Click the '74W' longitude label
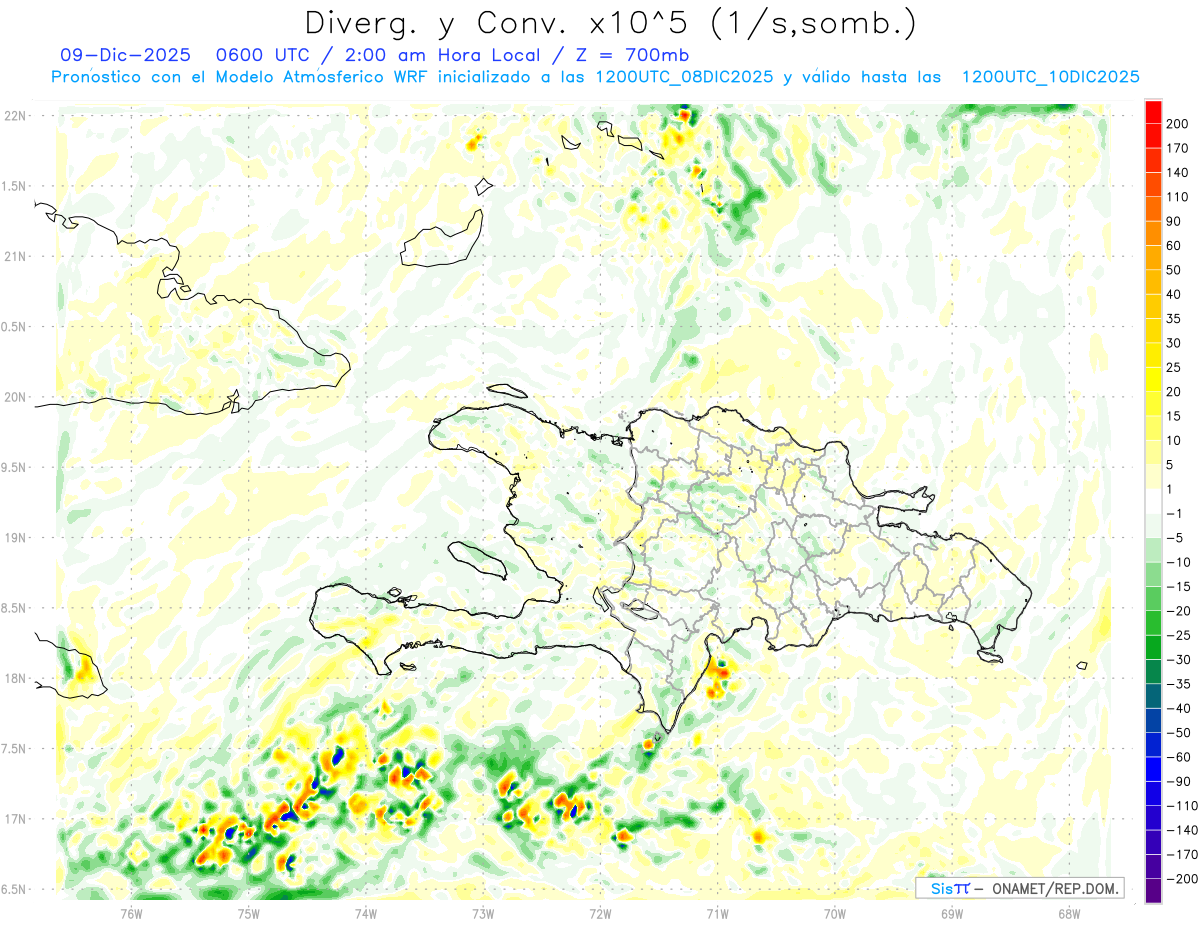This screenshot has width=1200, height=927. [365, 913]
